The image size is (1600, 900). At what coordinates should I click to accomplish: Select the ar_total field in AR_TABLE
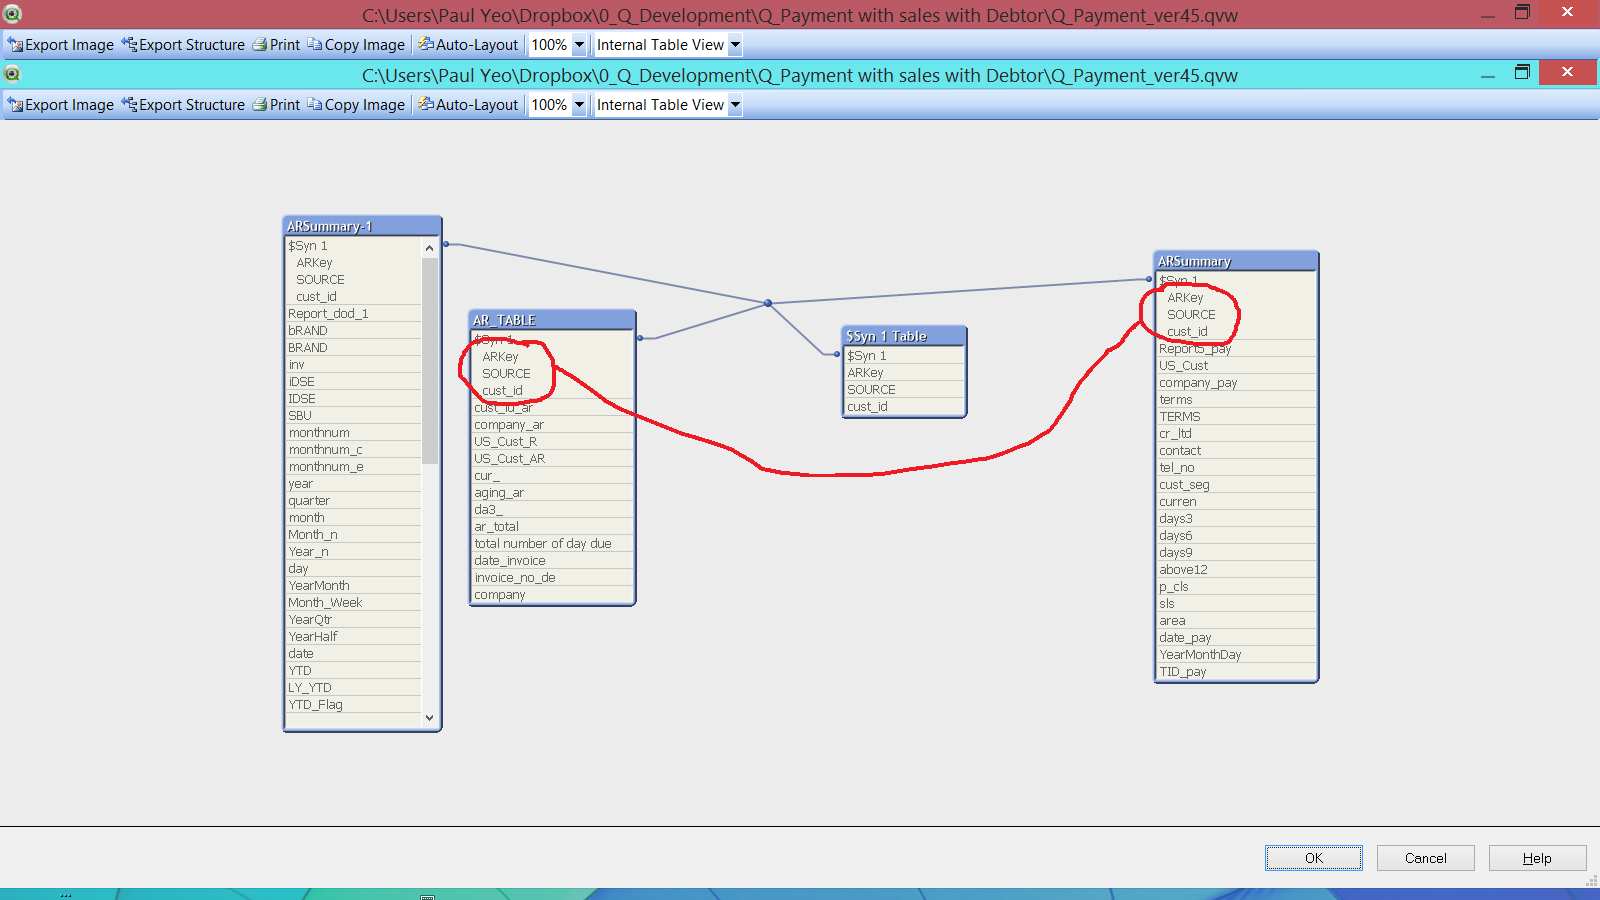552,526
